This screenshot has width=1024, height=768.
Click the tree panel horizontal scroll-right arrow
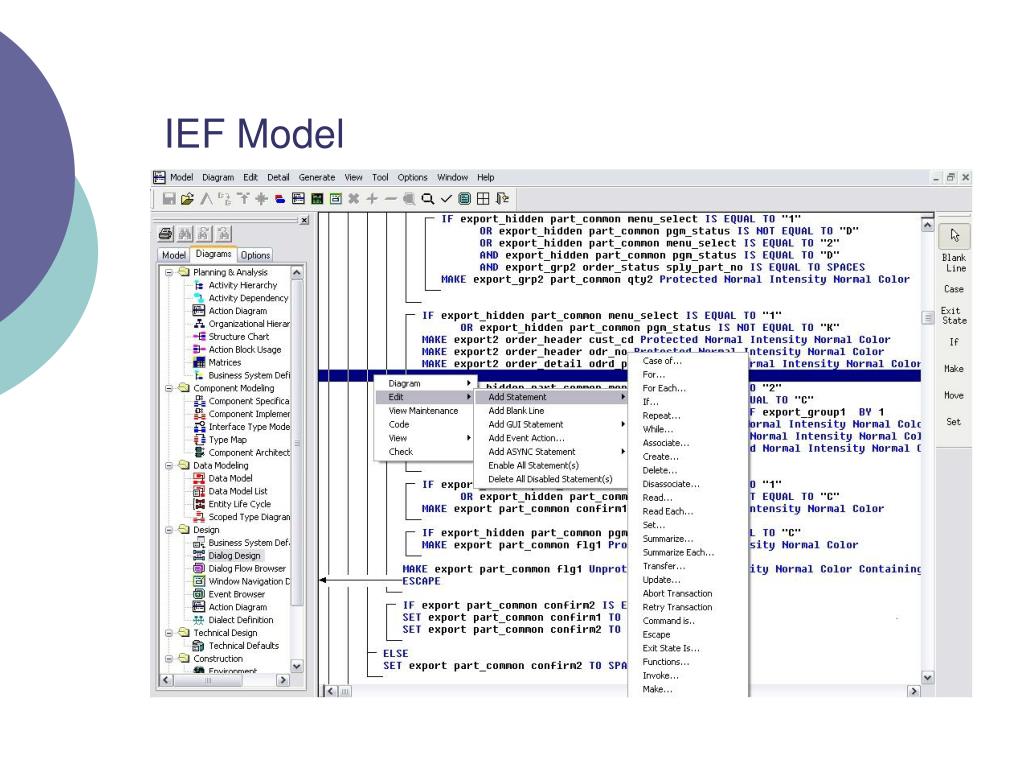[x=283, y=680]
